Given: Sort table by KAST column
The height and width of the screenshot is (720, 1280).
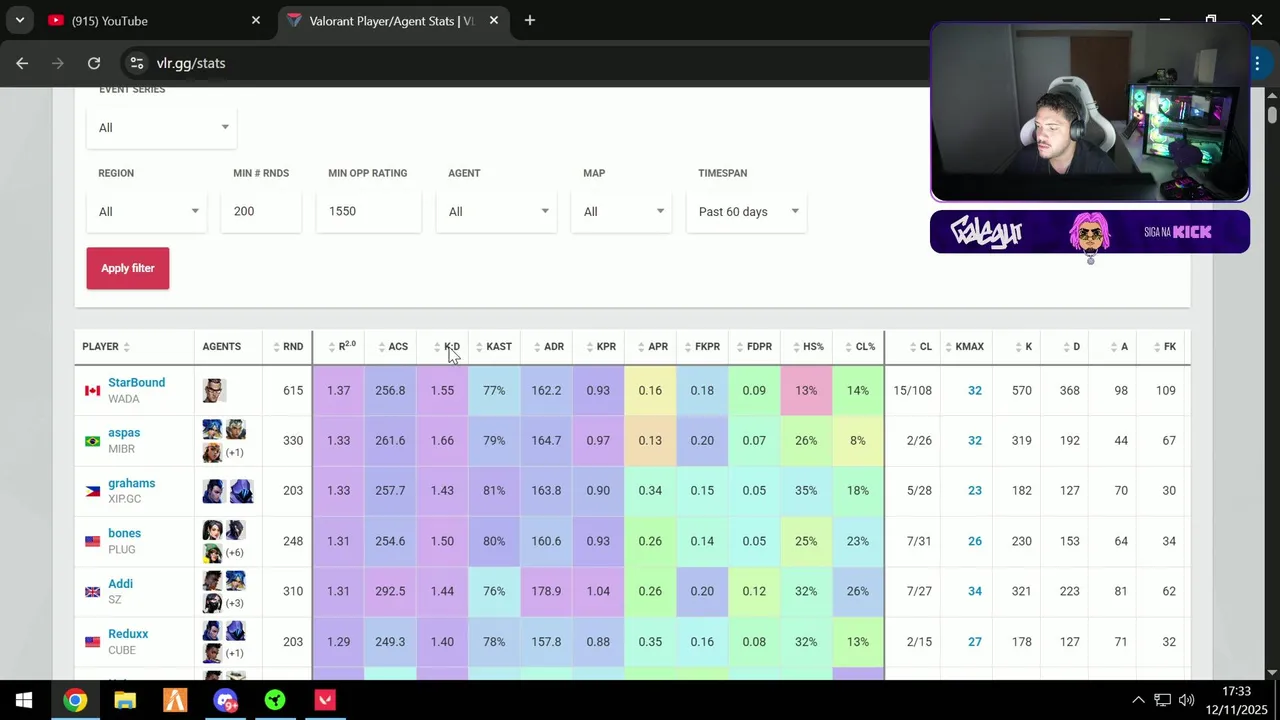Looking at the screenshot, I should [x=494, y=347].
